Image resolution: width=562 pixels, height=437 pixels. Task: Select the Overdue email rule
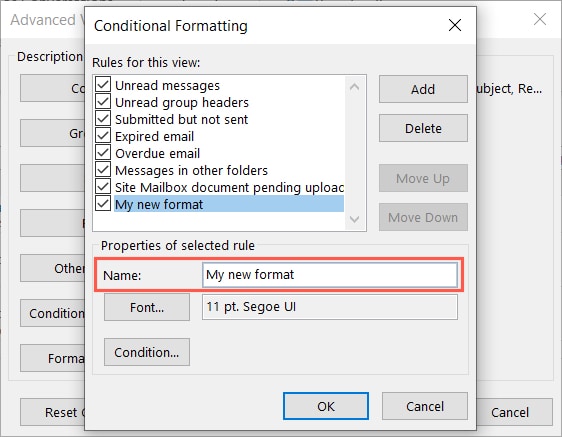(157, 153)
